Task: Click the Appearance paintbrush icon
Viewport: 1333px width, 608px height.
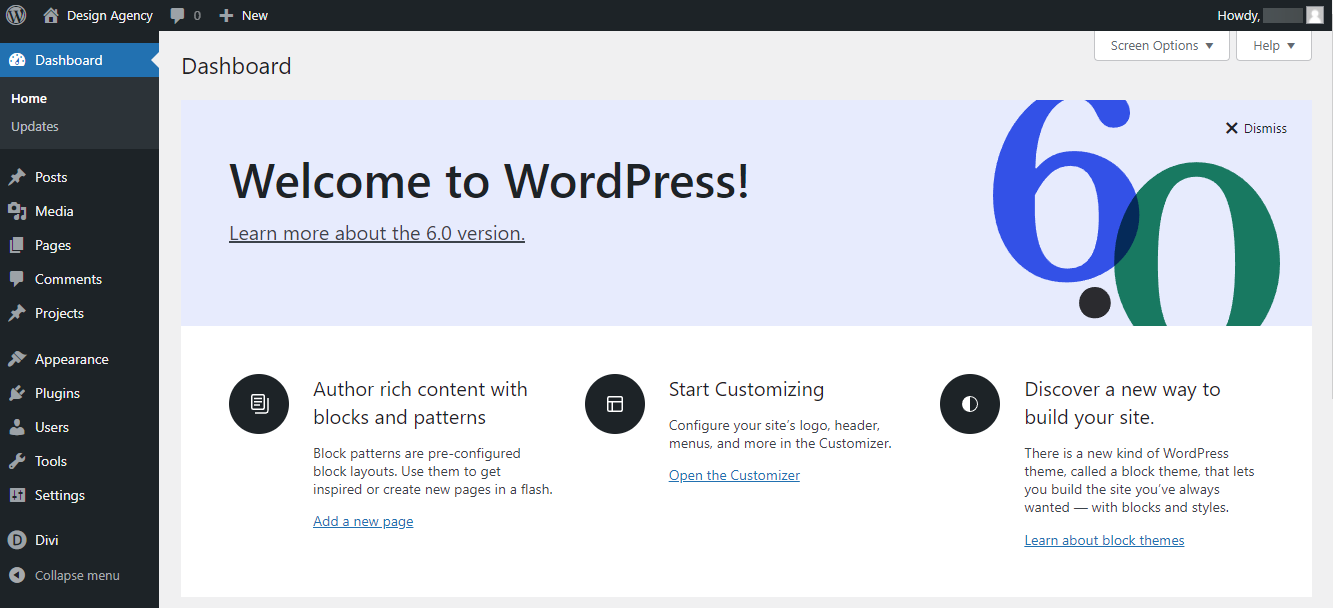Action: (17, 359)
